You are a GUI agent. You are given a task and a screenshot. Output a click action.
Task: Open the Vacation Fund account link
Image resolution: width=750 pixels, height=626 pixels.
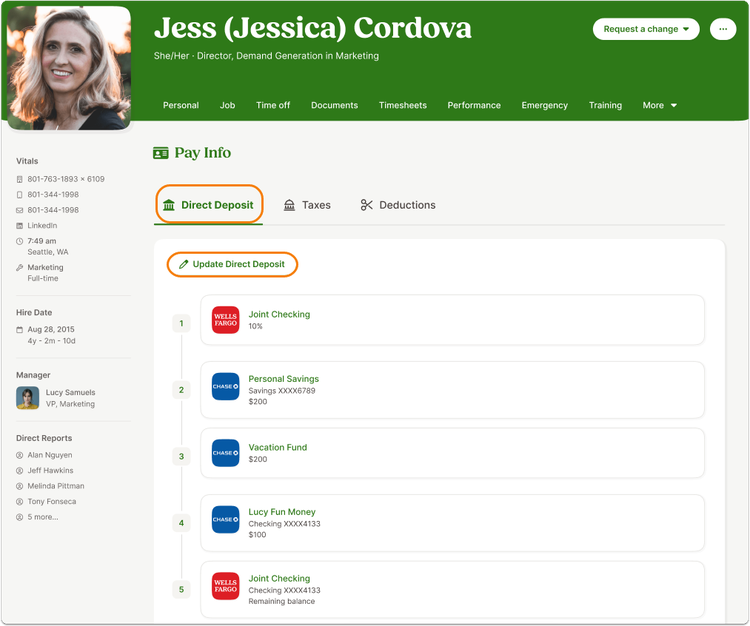pyautogui.click(x=277, y=448)
